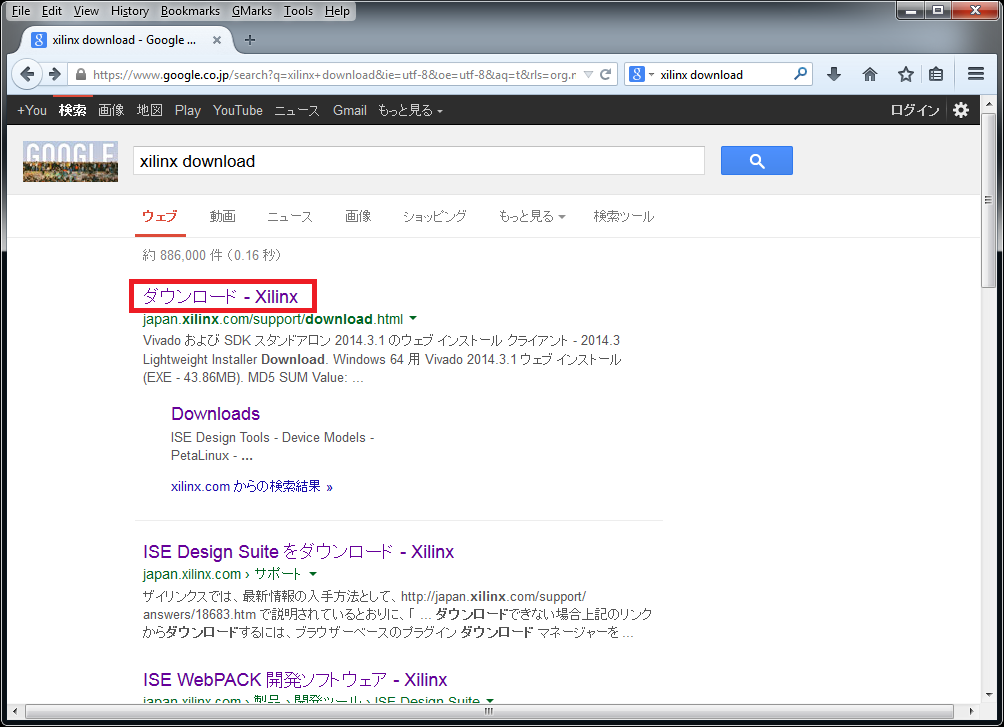Click the scrollbar down arrow
The image size is (1004, 727).
(989, 694)
